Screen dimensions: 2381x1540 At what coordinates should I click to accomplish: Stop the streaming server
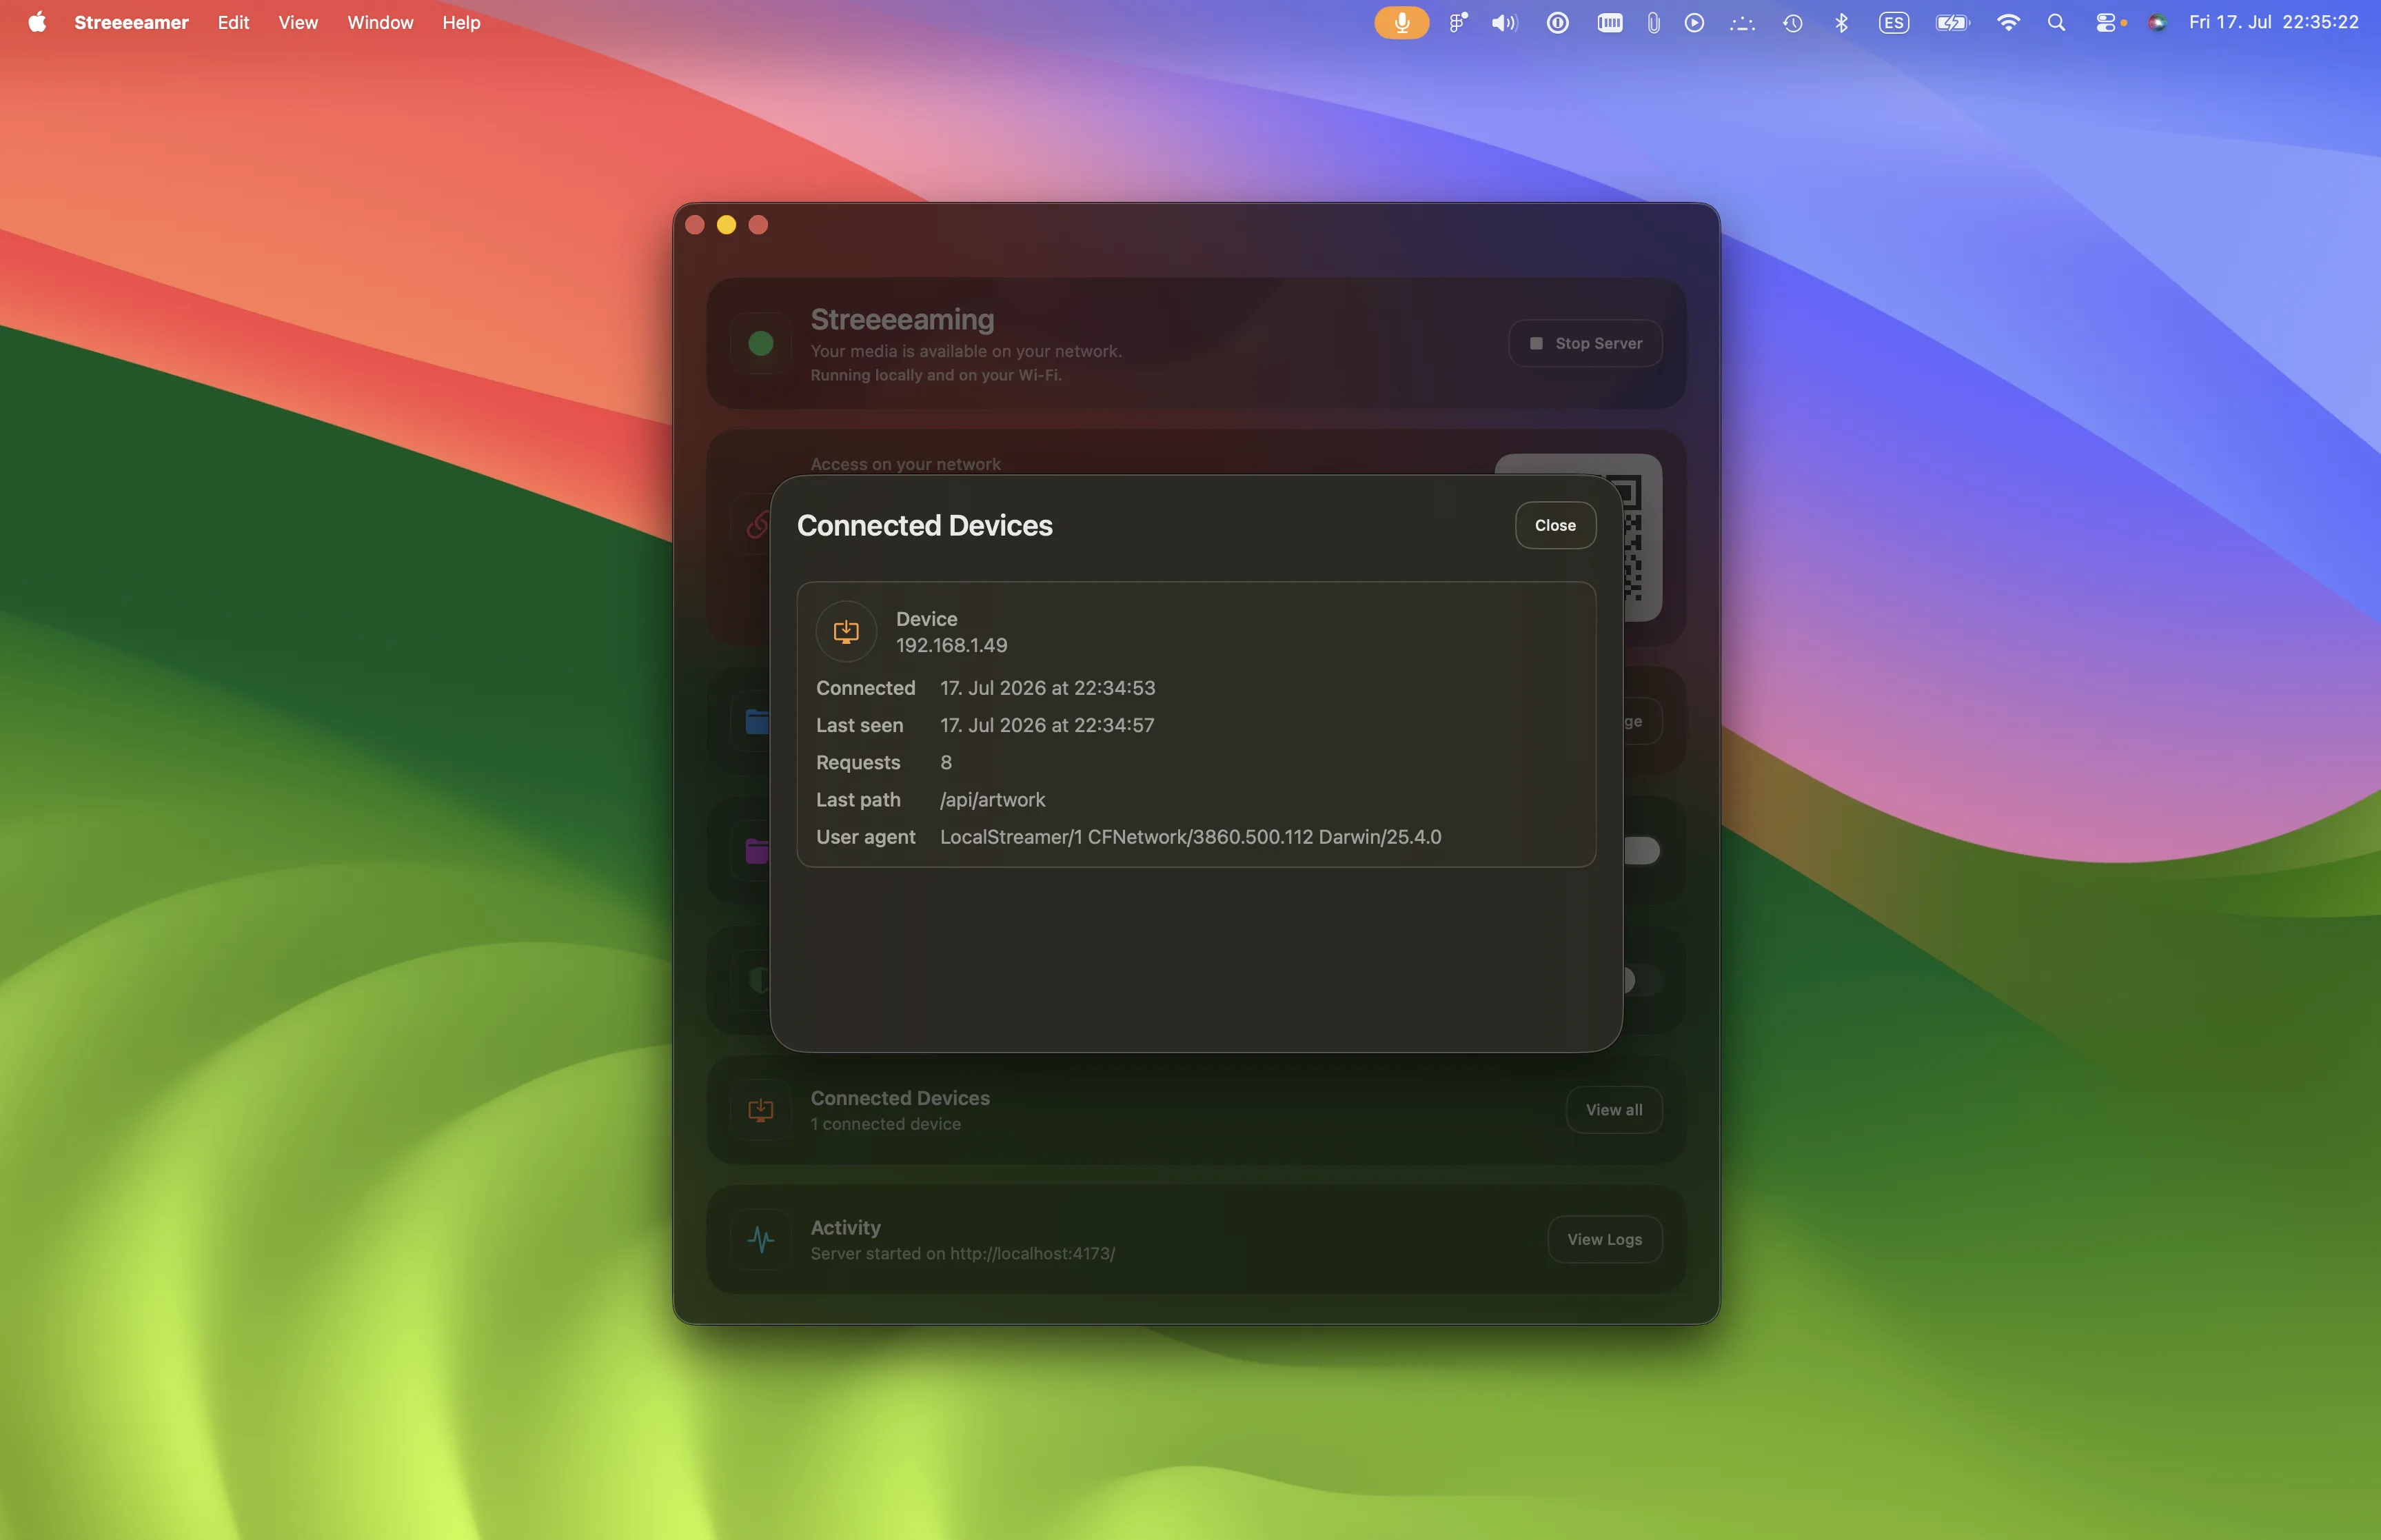(1585, 343)
